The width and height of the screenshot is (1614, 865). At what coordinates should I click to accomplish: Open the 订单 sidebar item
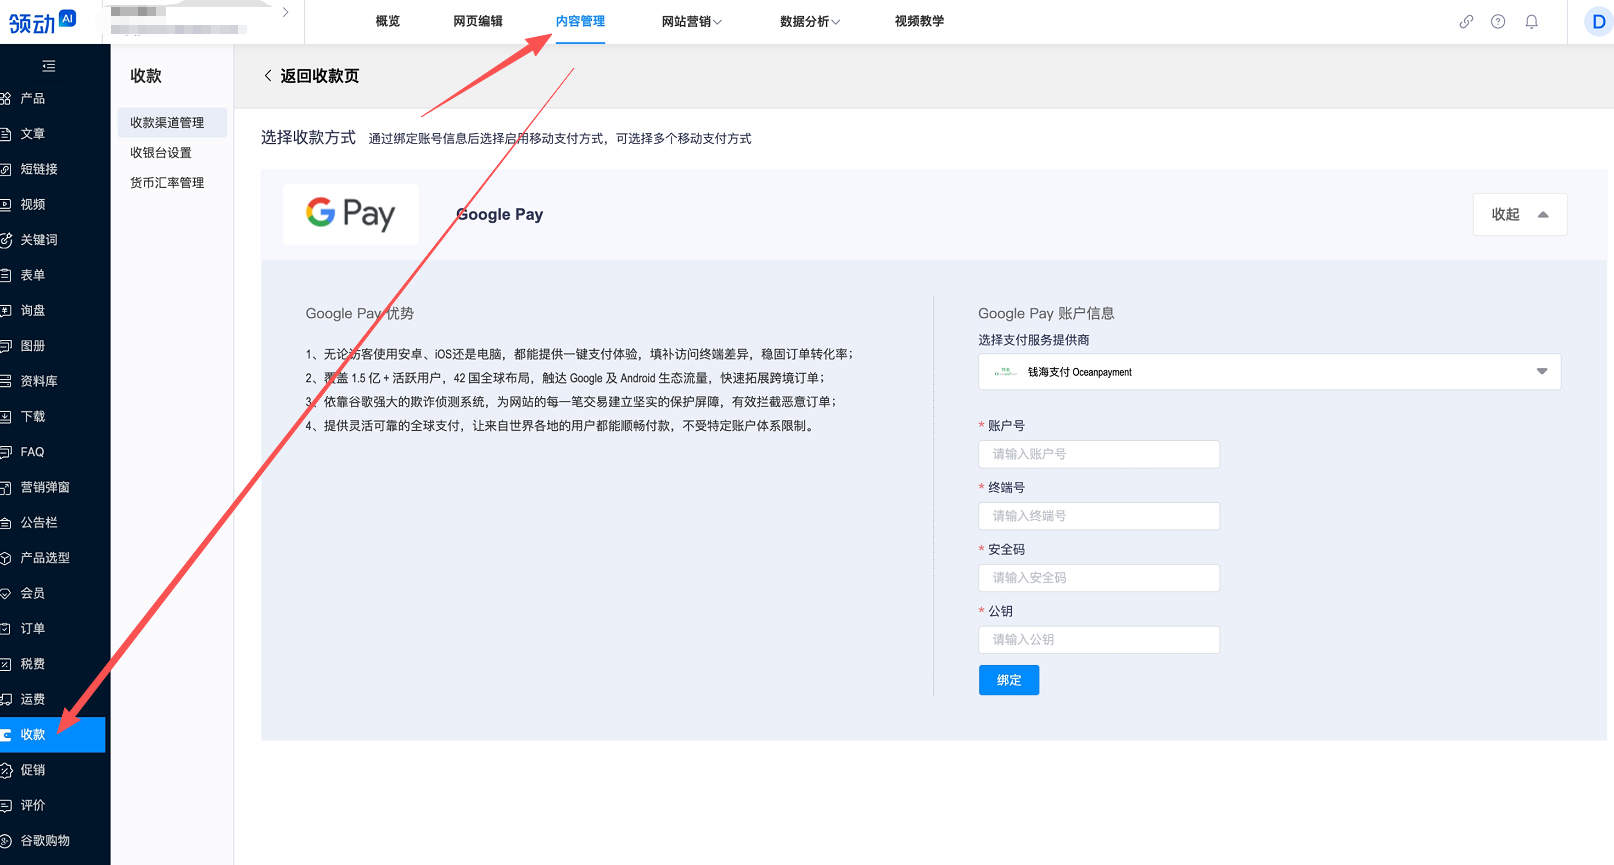[32, 629]
